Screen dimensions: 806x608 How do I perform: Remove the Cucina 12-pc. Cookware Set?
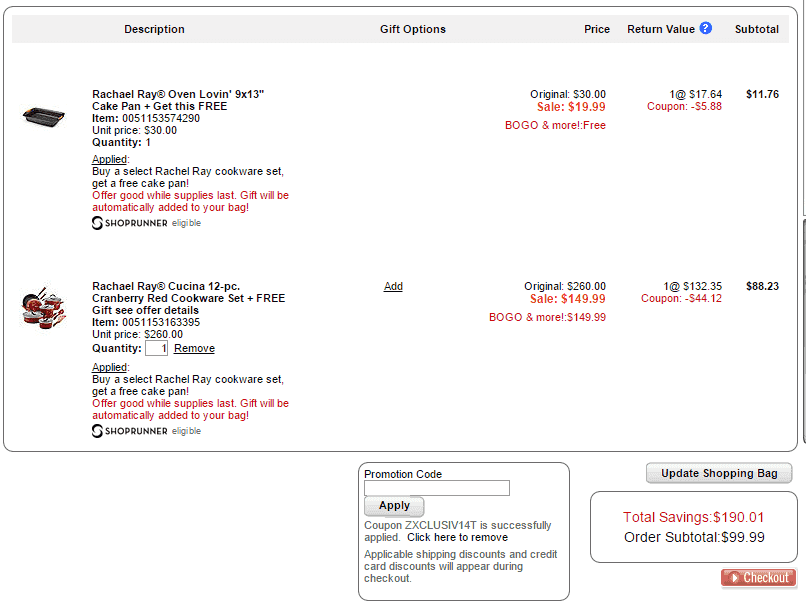[194, 348]
